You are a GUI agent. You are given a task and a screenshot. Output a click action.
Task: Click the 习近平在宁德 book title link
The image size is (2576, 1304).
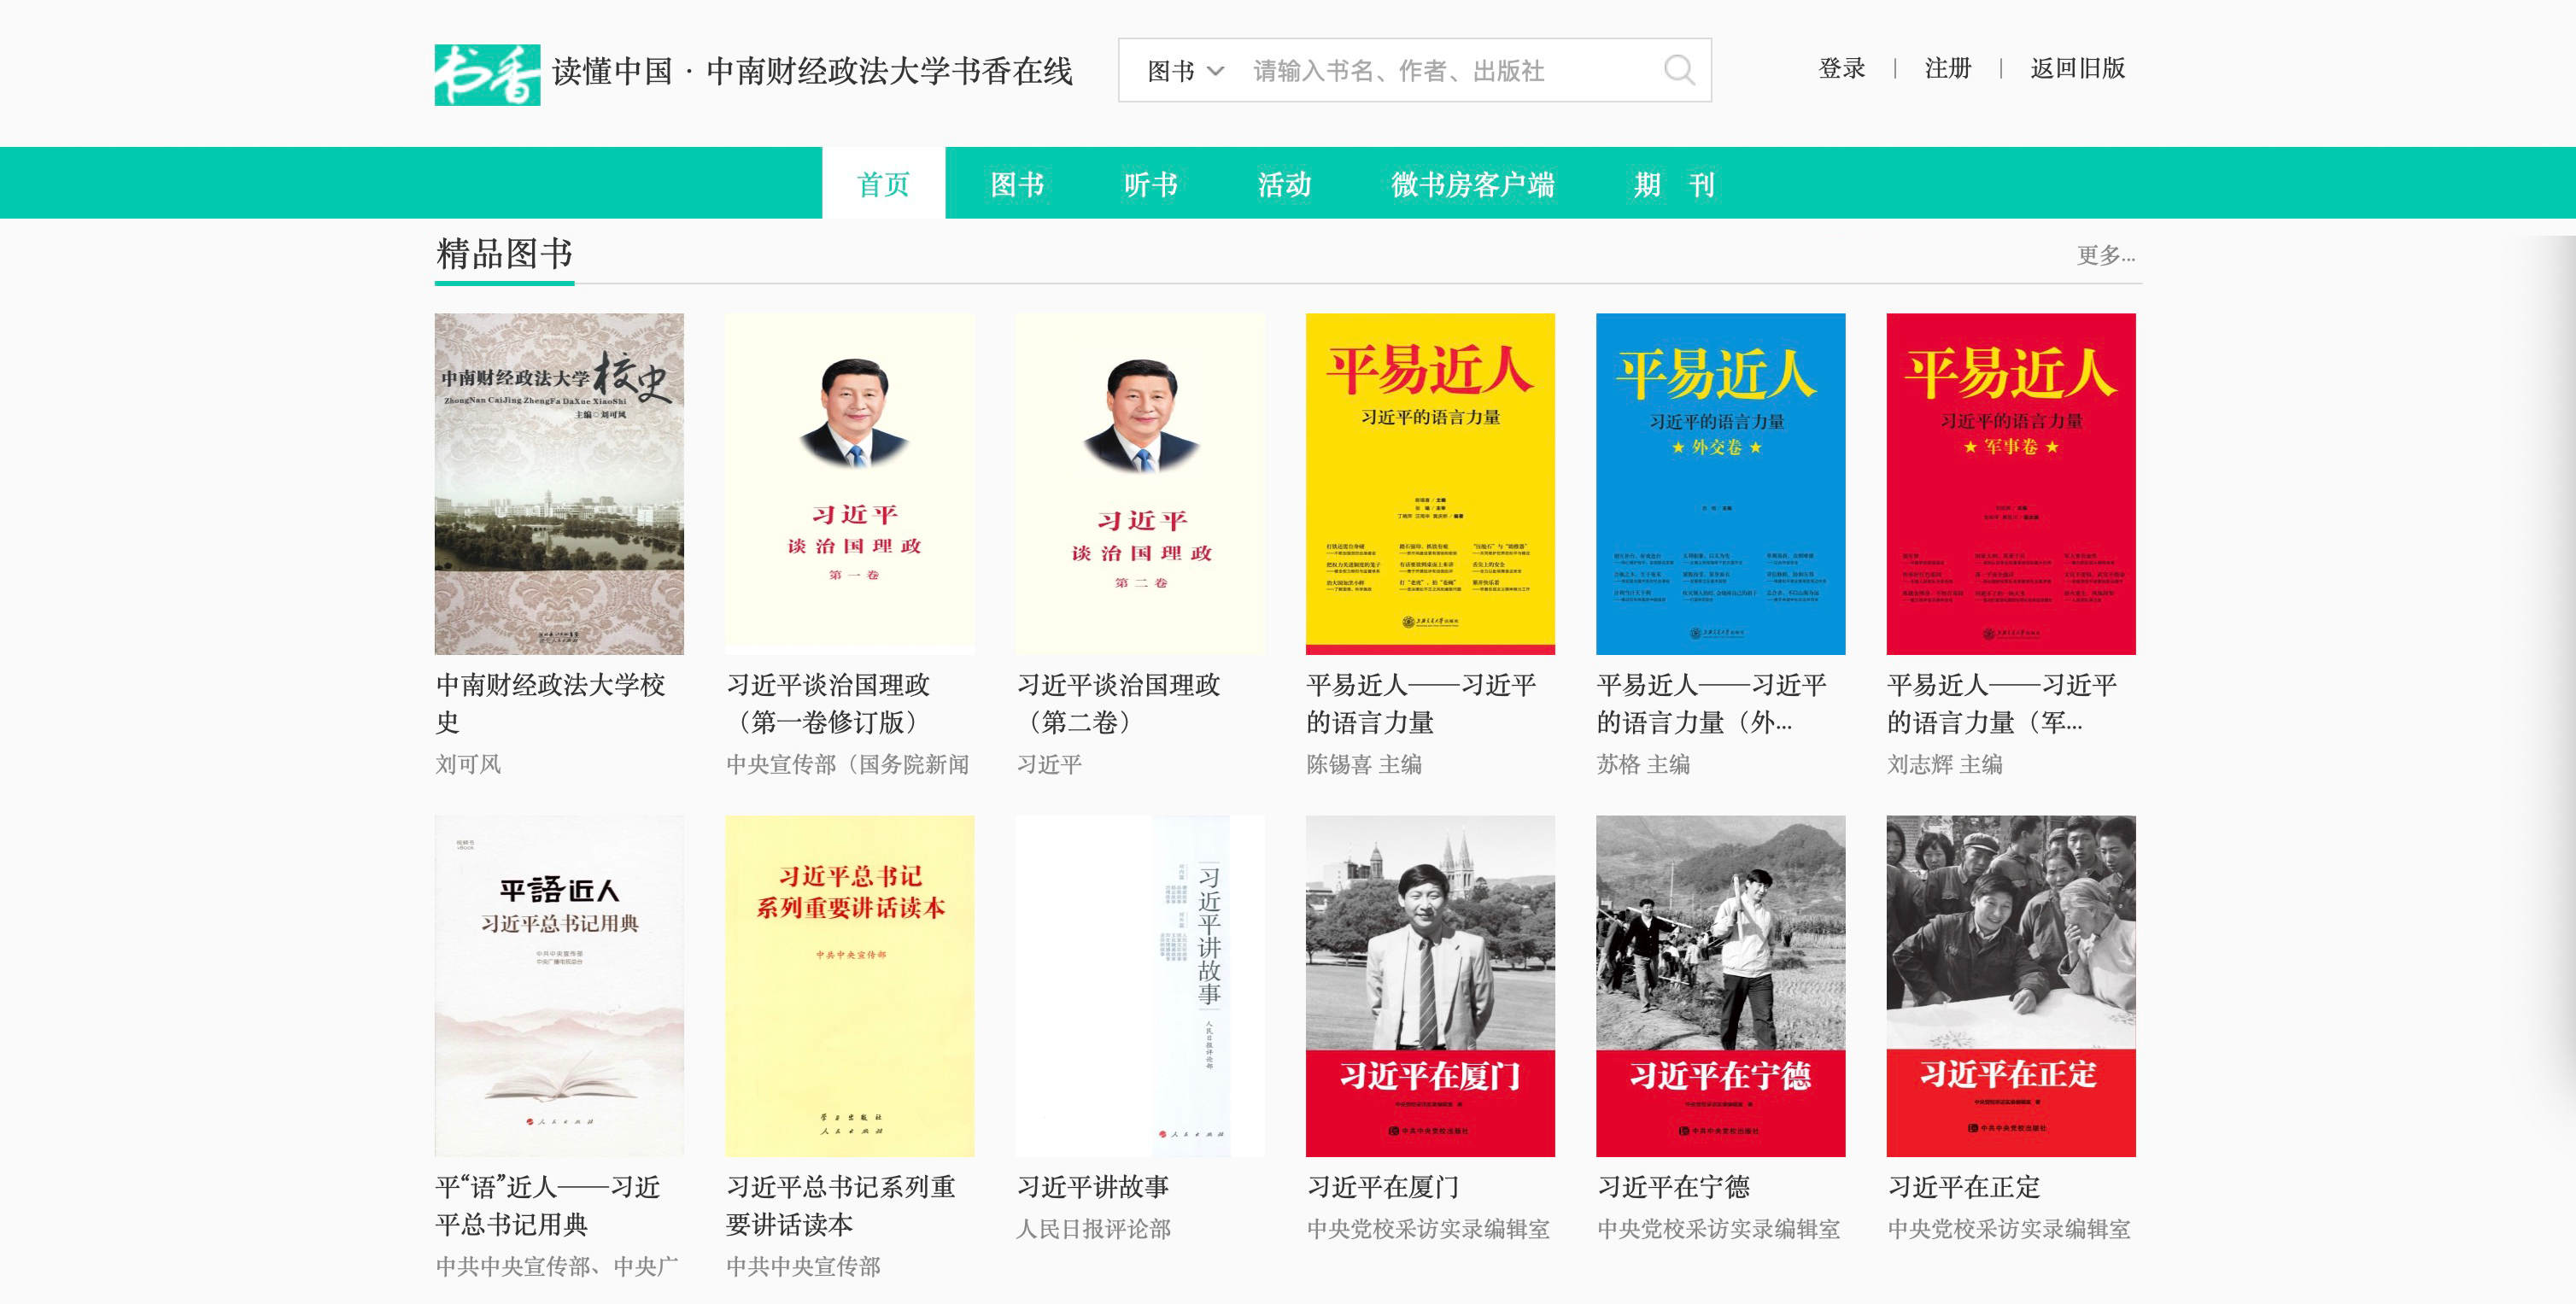(x=1673, y=1187)
